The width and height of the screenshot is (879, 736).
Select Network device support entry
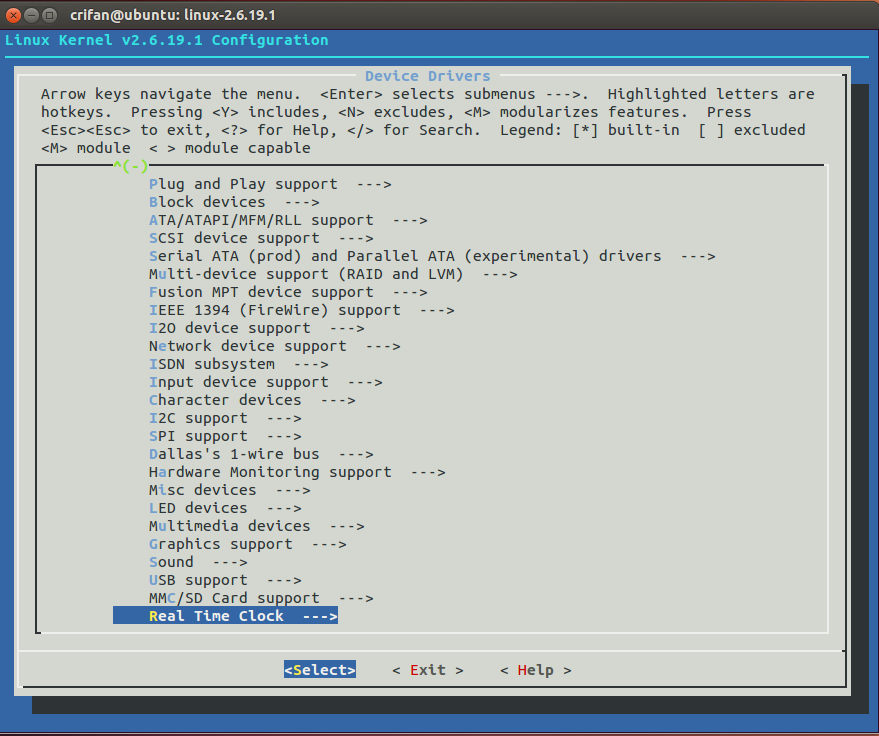tap(274, 346)
